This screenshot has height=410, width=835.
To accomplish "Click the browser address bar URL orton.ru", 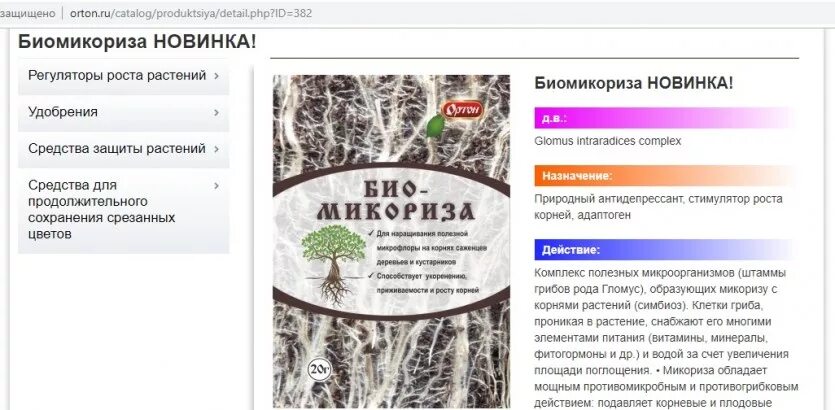I will point(191,13).
